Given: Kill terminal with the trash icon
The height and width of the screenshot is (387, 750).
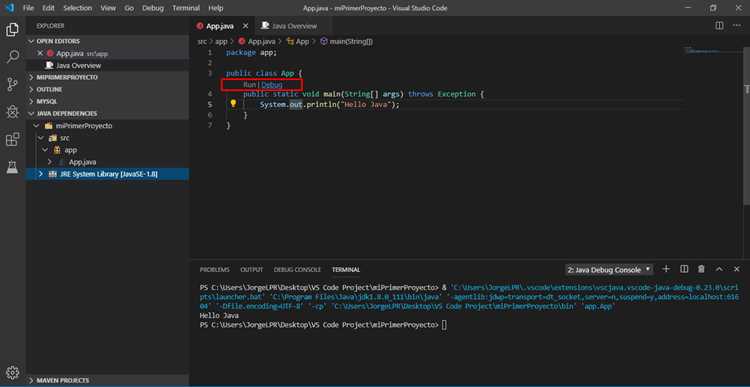Looking at the screenshot, I should coord(701,269).
